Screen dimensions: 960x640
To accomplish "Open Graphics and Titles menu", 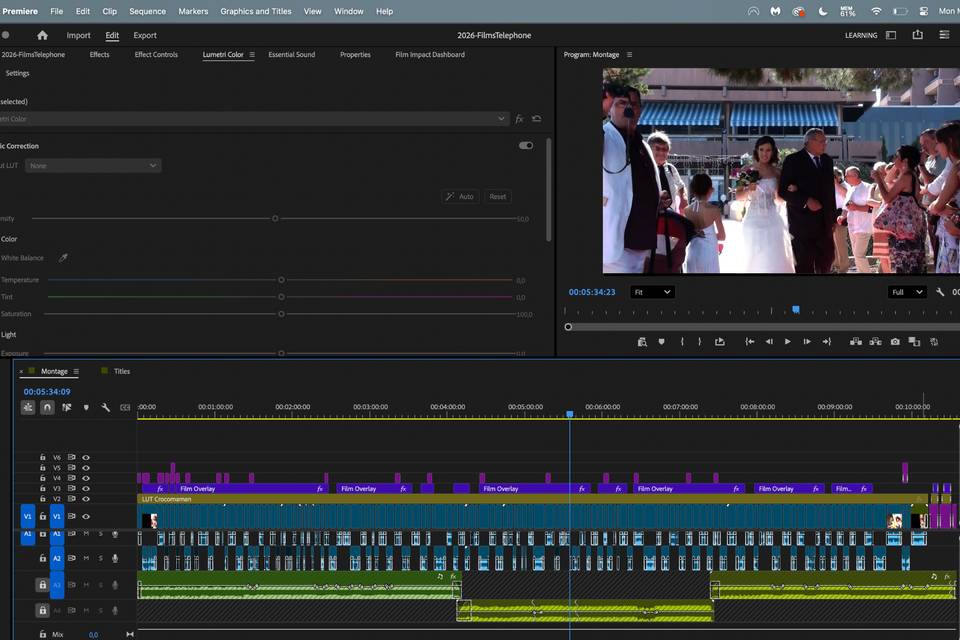I will [x=256, y=11].
